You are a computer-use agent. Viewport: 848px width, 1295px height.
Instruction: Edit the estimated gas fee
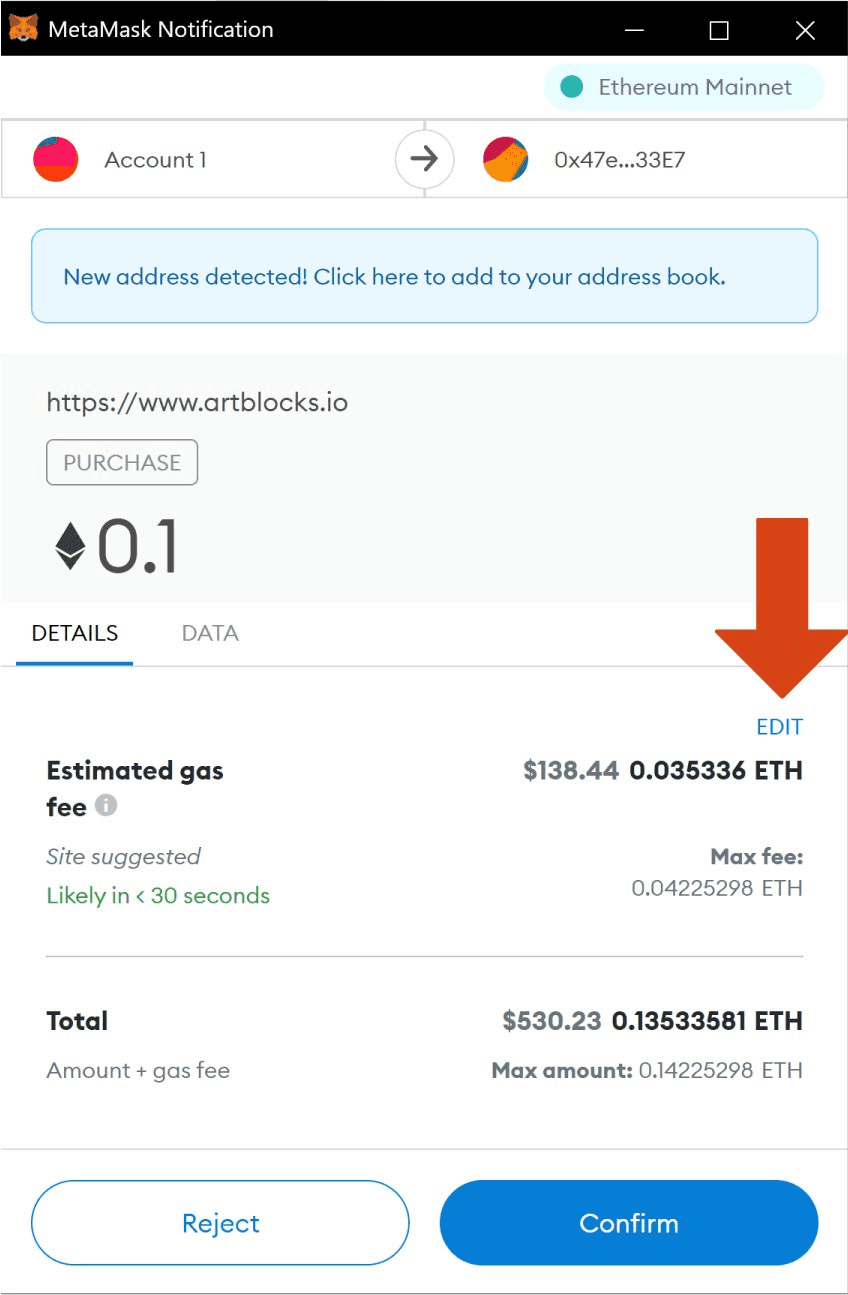[780, 727]
